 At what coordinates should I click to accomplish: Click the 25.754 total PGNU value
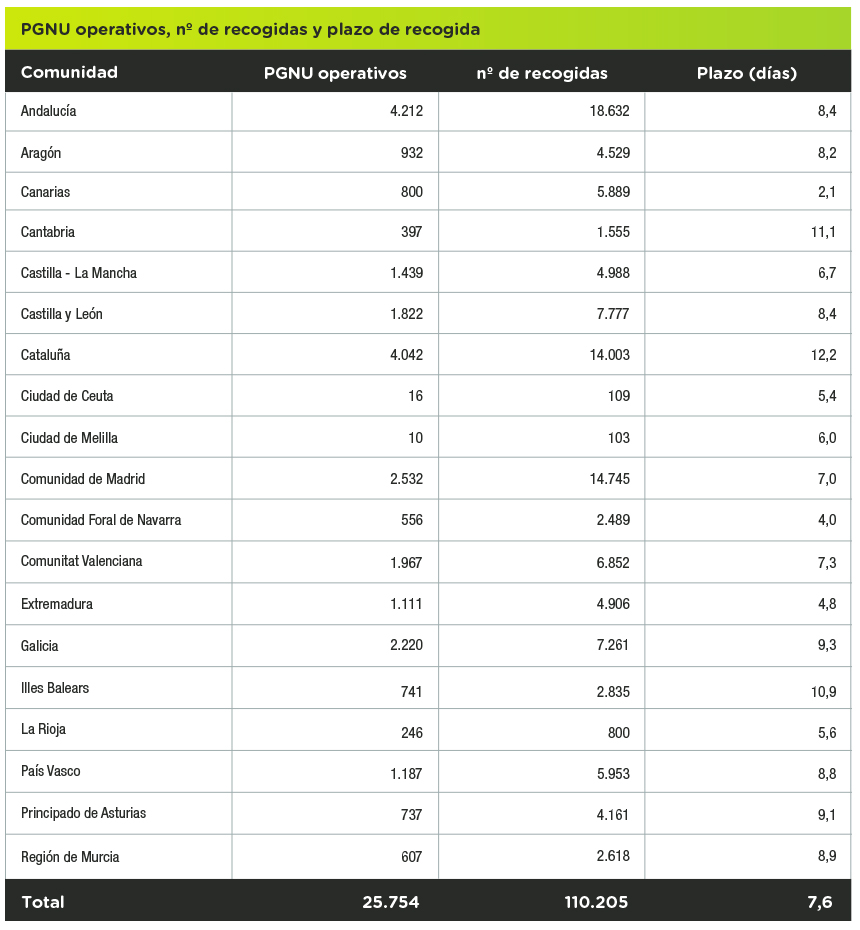click(x=391, y=902)
